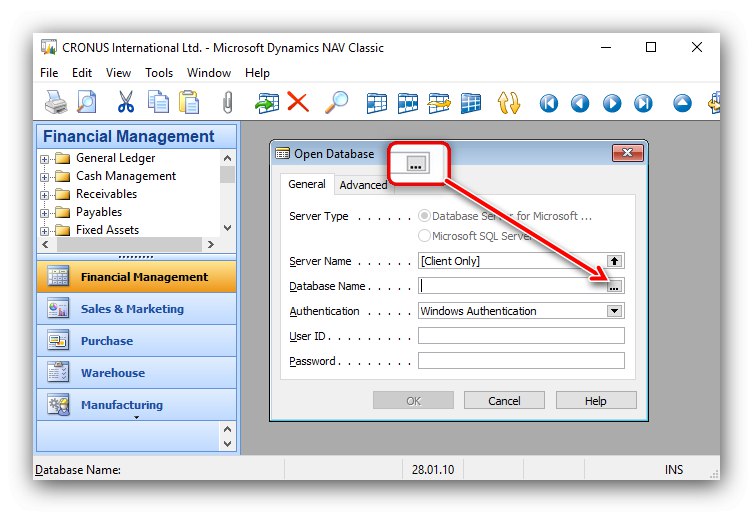Image resolution: width=753 pixels, height=513 pixels.
Task: Click in the User ID field
Action: pyautogui.click(x=521, y=336)
